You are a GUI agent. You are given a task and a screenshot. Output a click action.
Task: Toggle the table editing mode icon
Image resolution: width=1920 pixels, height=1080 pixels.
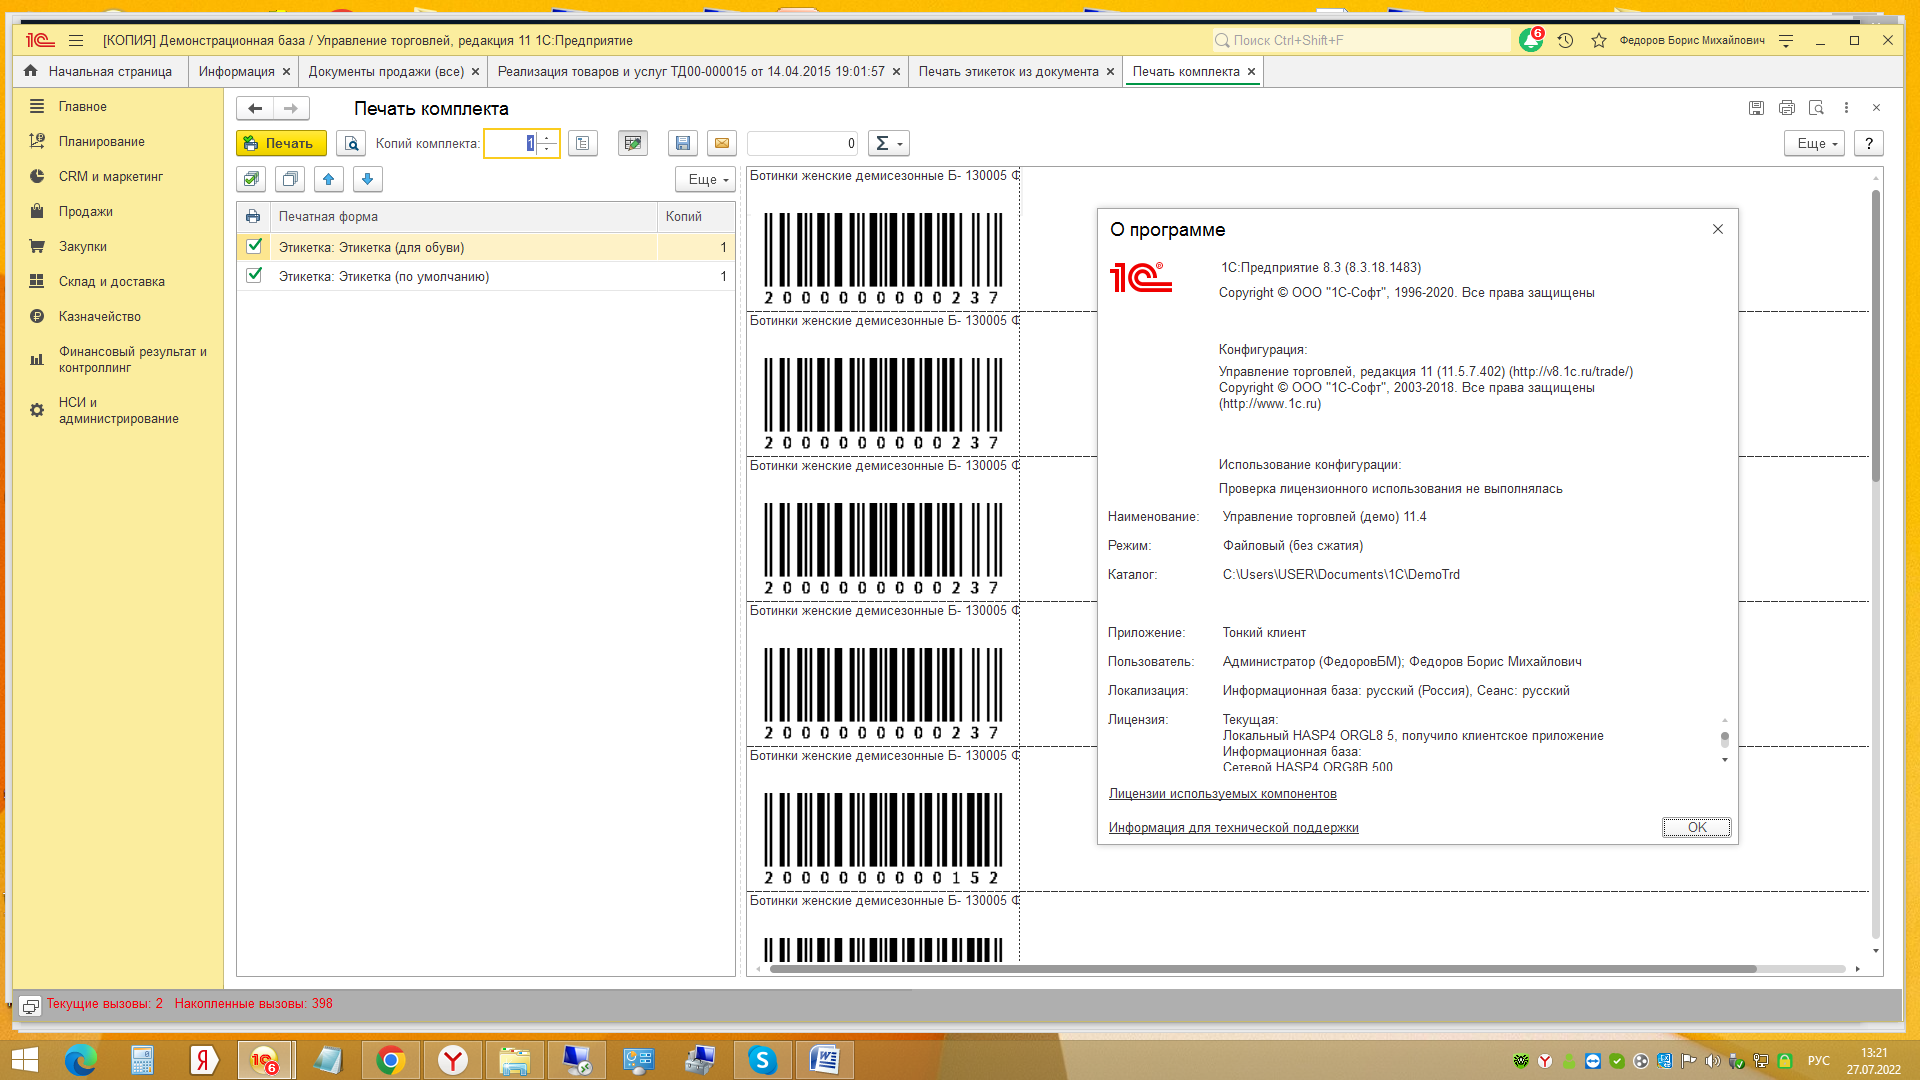coord(633,143)
